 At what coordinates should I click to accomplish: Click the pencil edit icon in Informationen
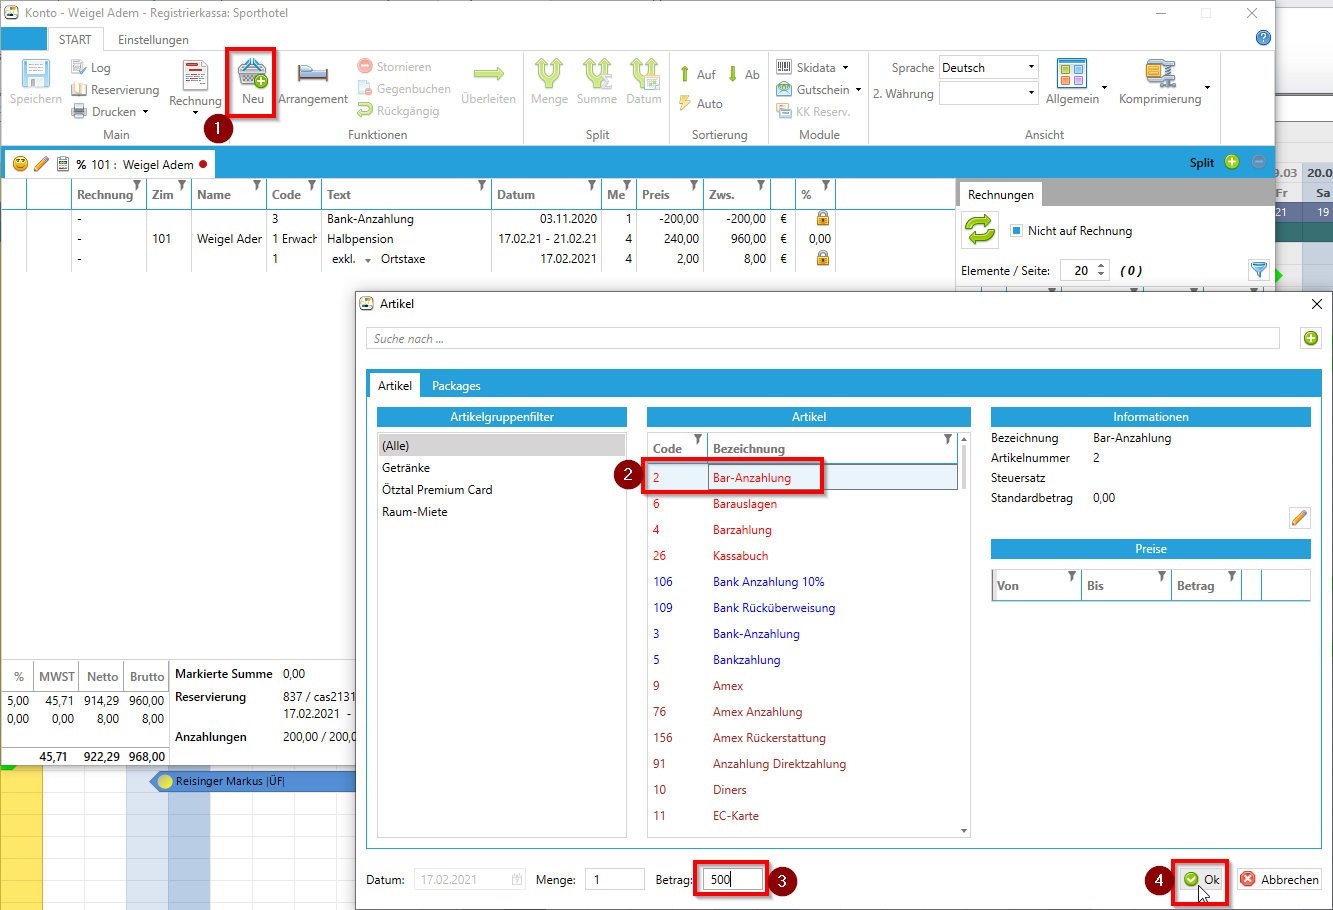[1299, 517]
